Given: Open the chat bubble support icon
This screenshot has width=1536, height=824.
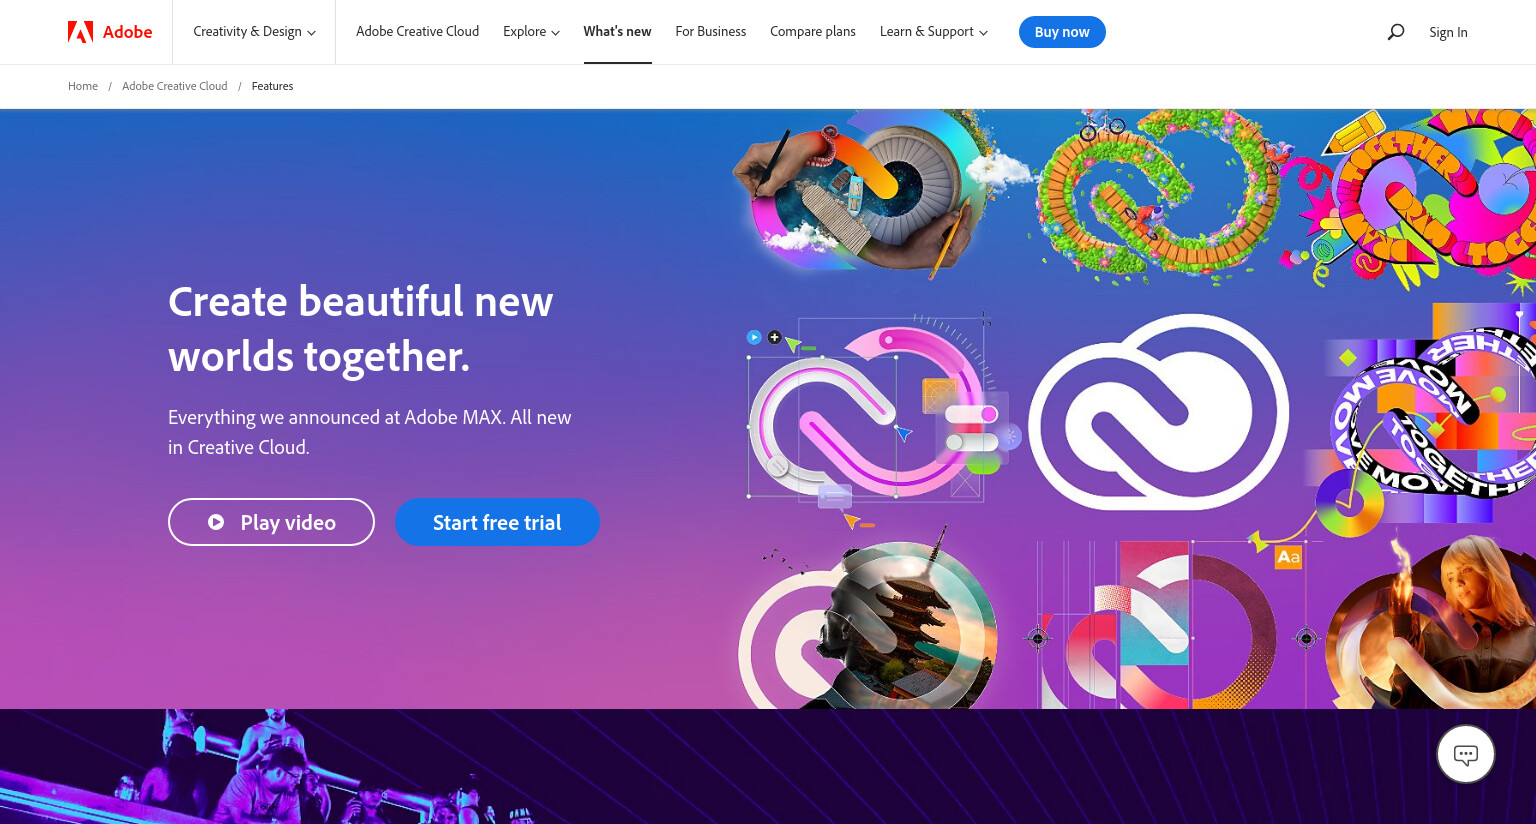Looking at the screenshot, I should click(x=1466, y=754).
